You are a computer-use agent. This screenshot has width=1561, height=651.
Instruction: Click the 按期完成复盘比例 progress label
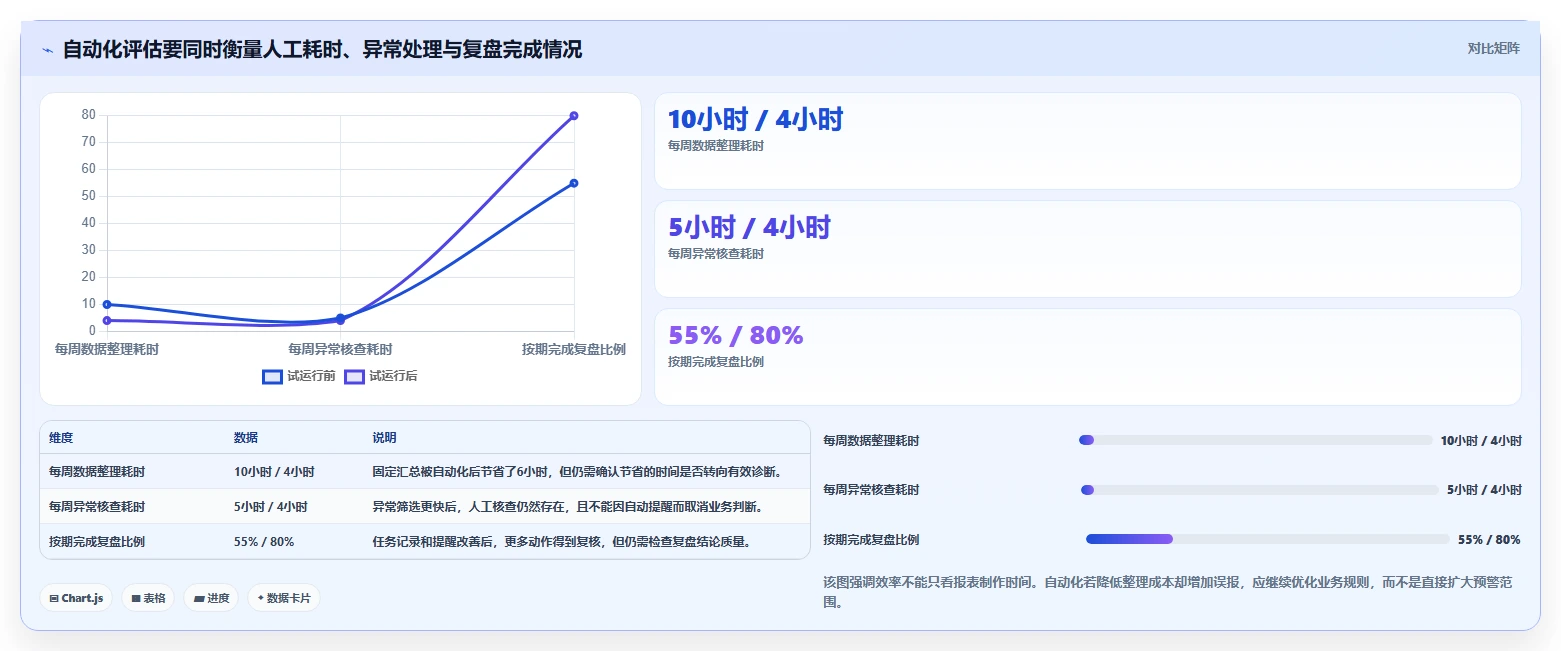click(x=871, y=540)
